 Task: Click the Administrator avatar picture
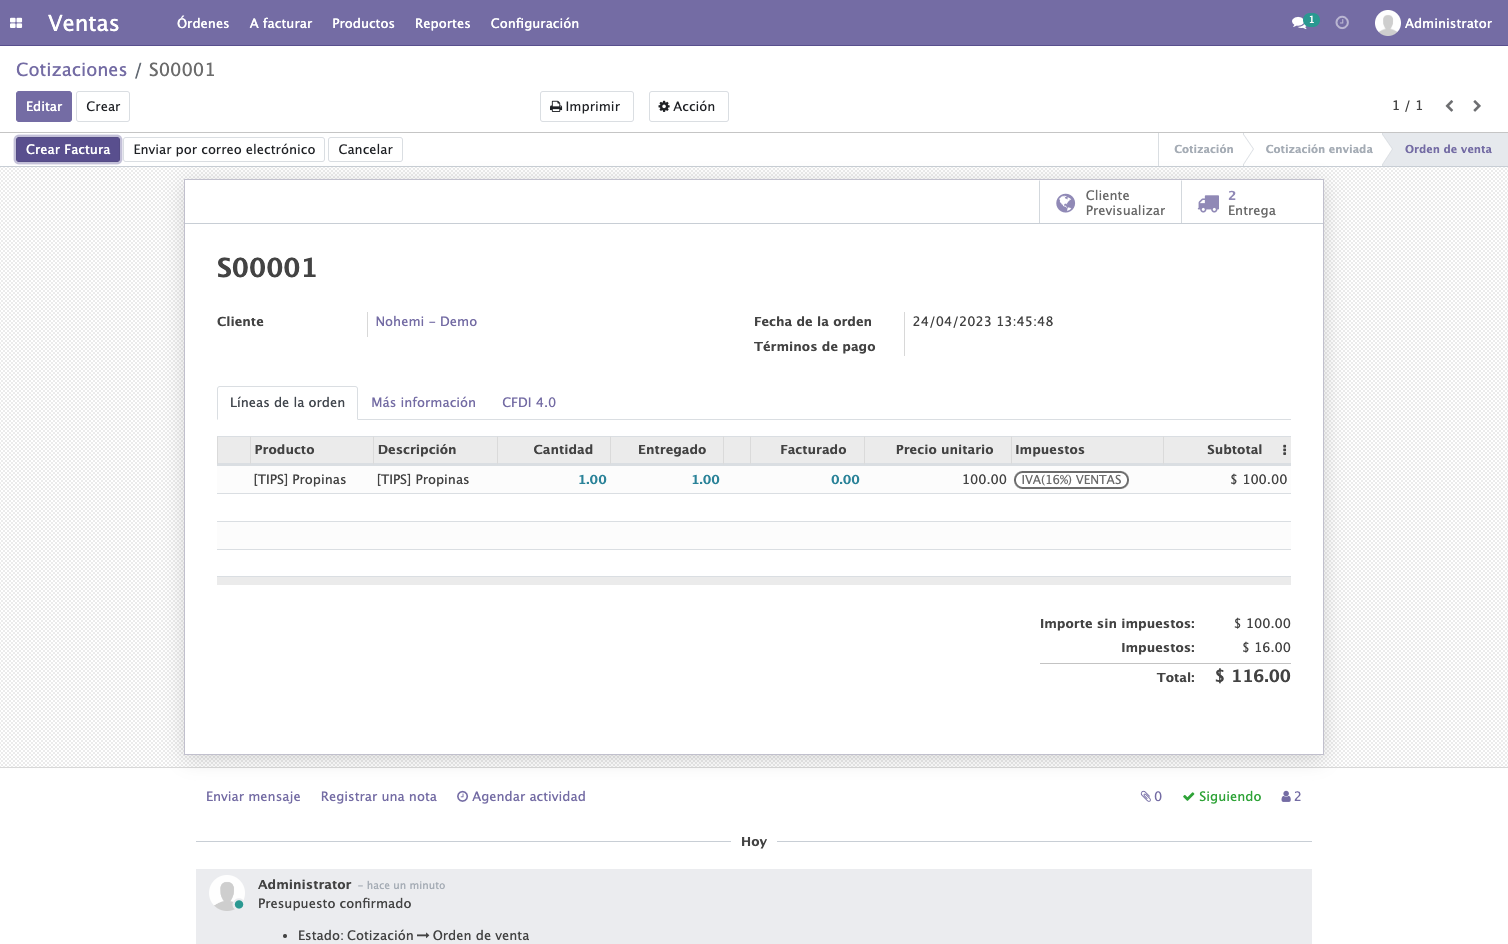tap(1387, 23)
